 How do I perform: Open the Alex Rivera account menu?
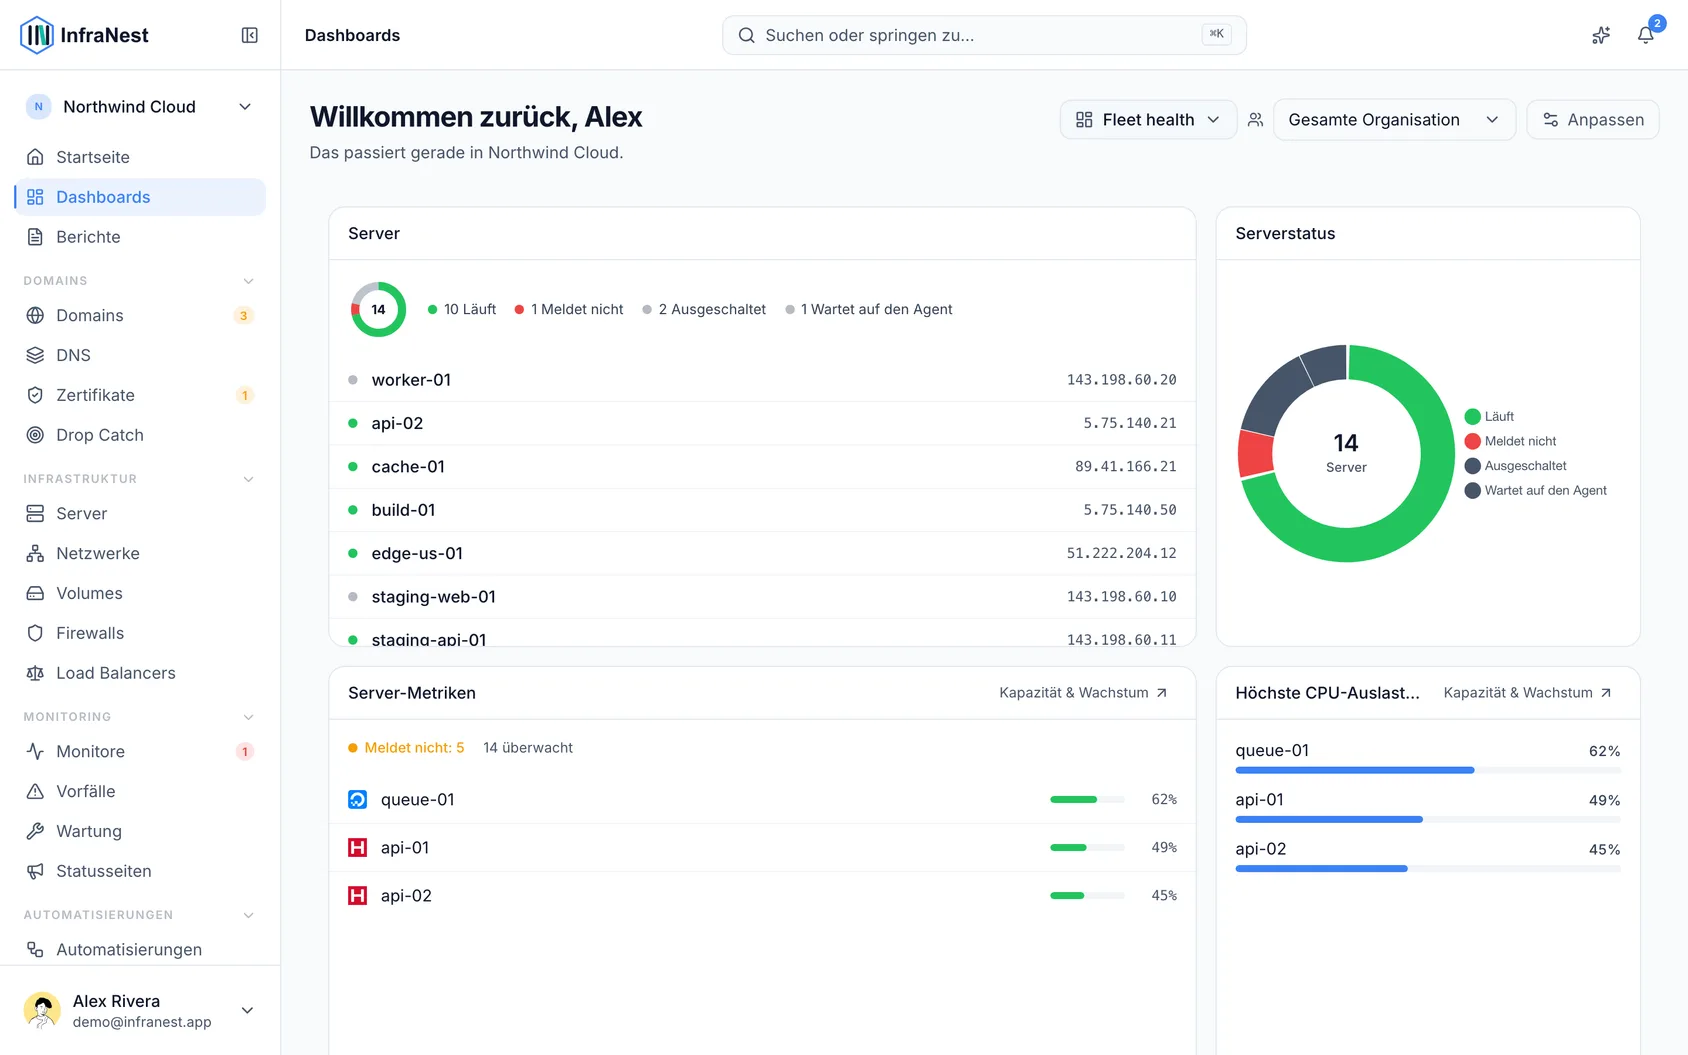[x=140, y=1010]
